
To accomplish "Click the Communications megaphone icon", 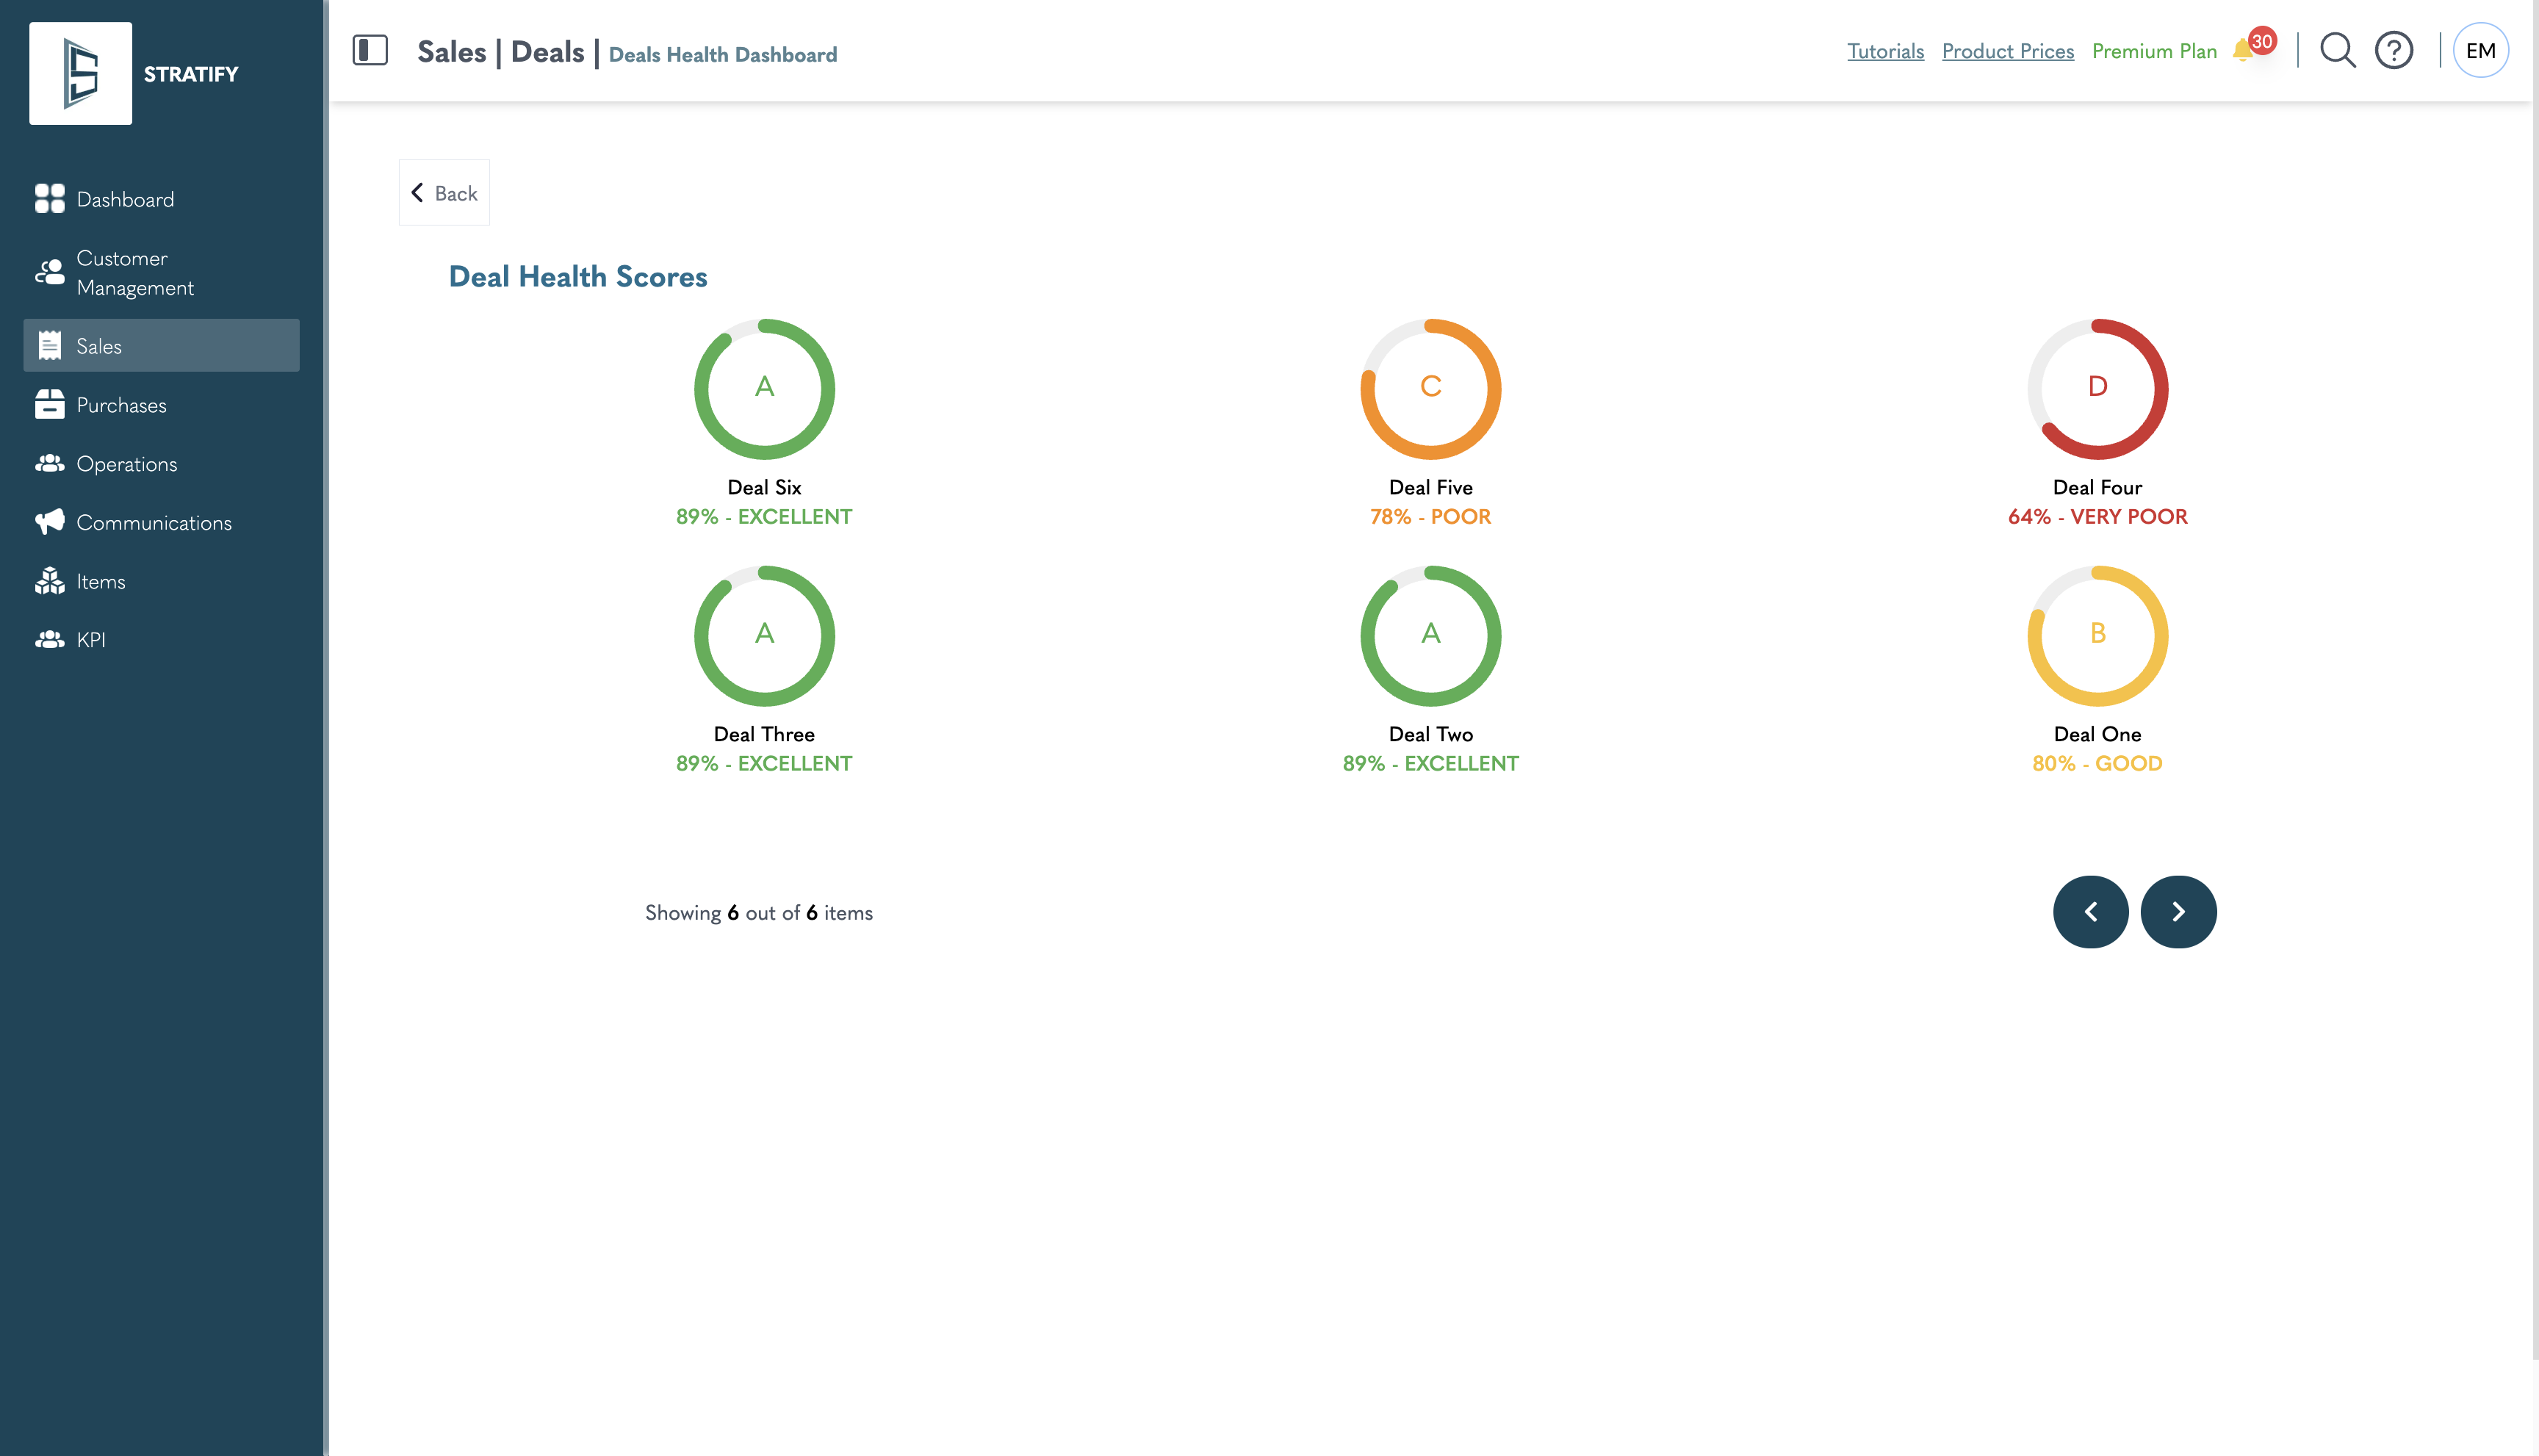I will [x=49, y=522].
